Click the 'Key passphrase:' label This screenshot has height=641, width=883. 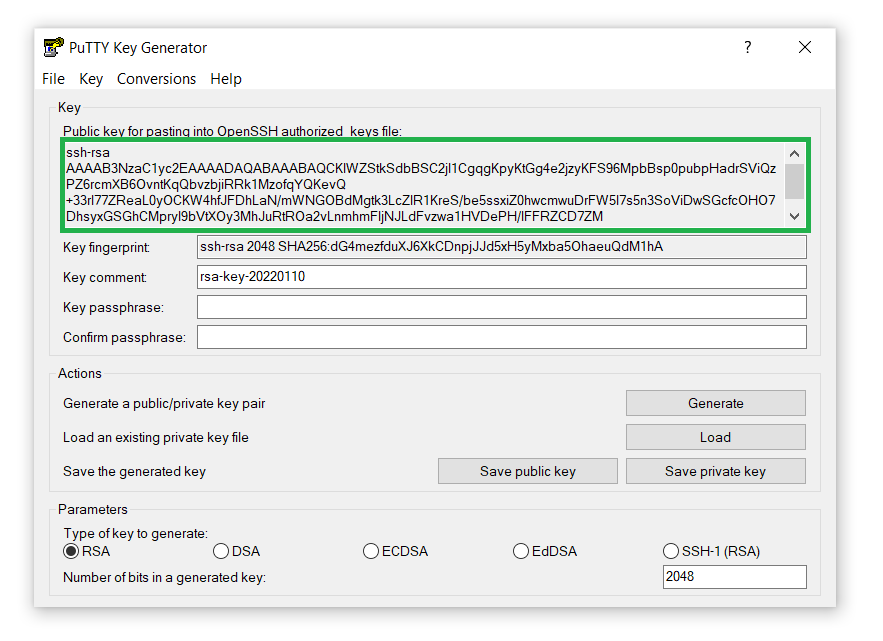(x=113, y=308)
